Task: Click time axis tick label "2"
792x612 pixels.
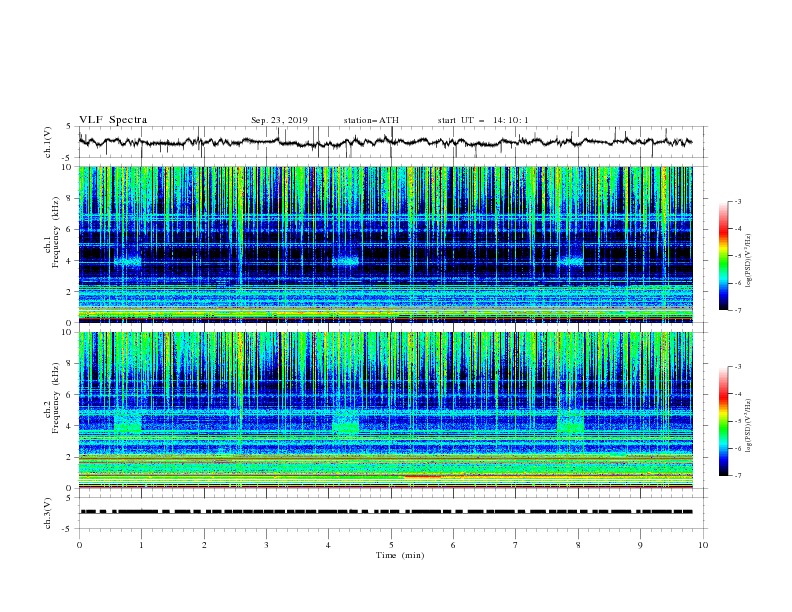Action: pos(204,545)
